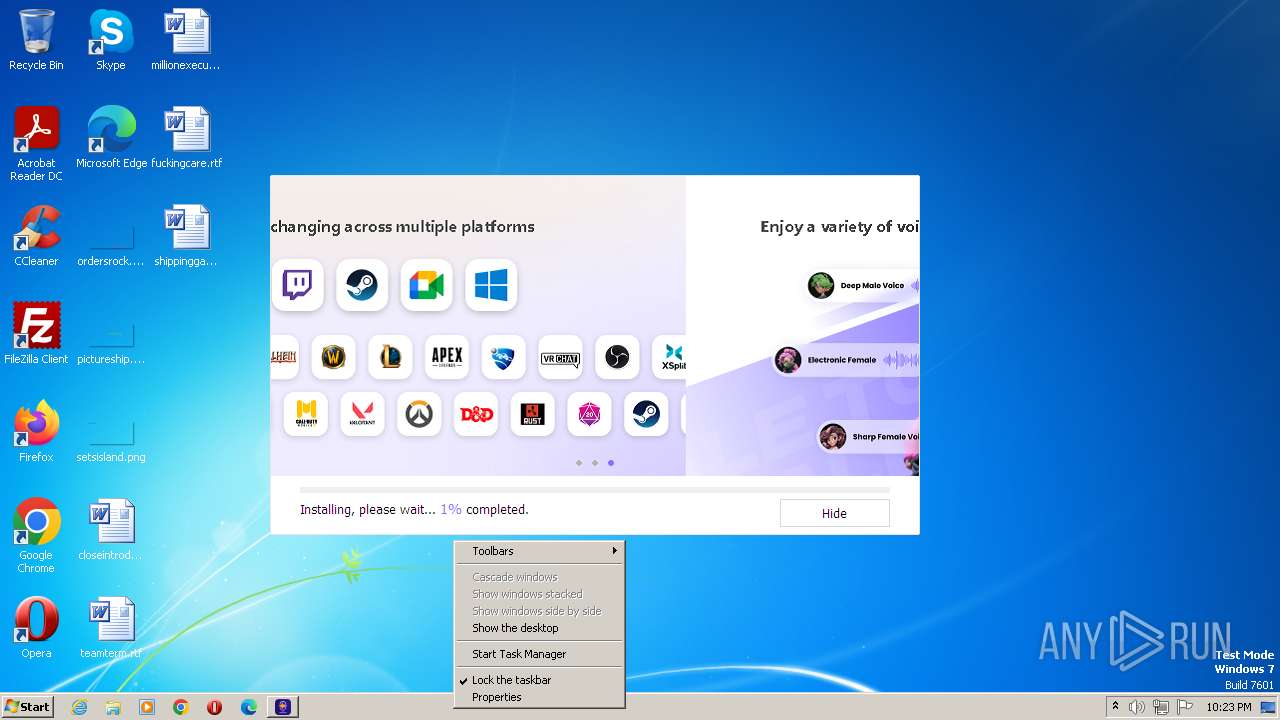Select the Google Chrome desktop shortcut
This screenshot has height=720, width=1280.
click(36, 536)
